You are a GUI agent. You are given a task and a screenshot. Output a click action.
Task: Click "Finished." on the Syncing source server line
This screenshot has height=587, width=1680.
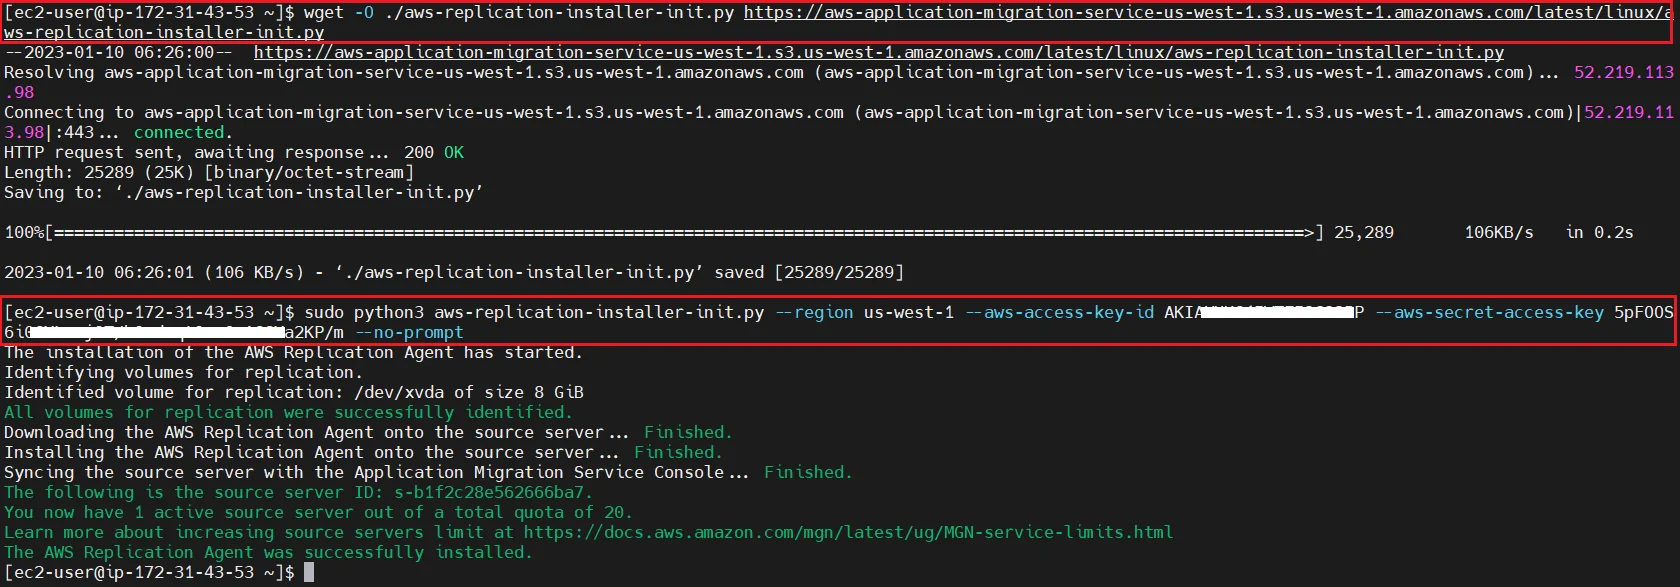tap(808, 472)
